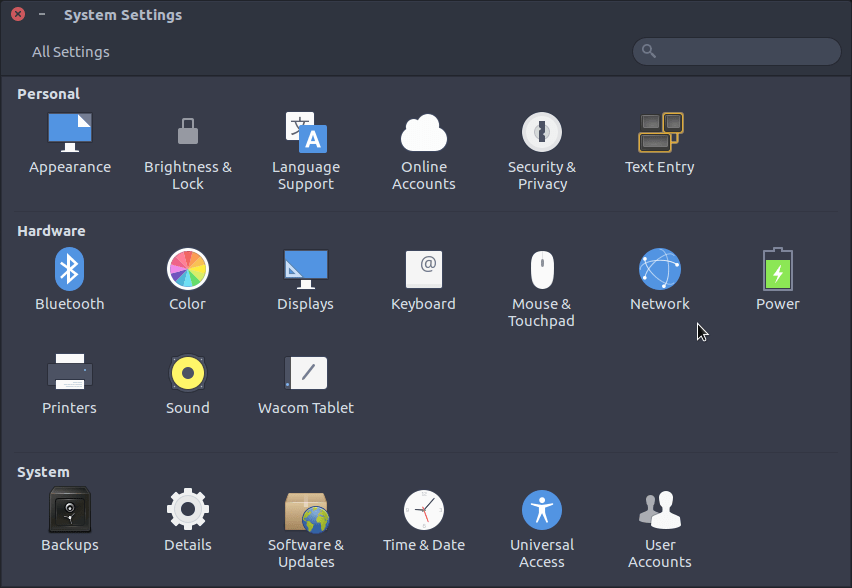This screenshot has width=852, height=588.
Task: Open Bluetooth settings
Action: pyautogui.click(x=70, y=278)
